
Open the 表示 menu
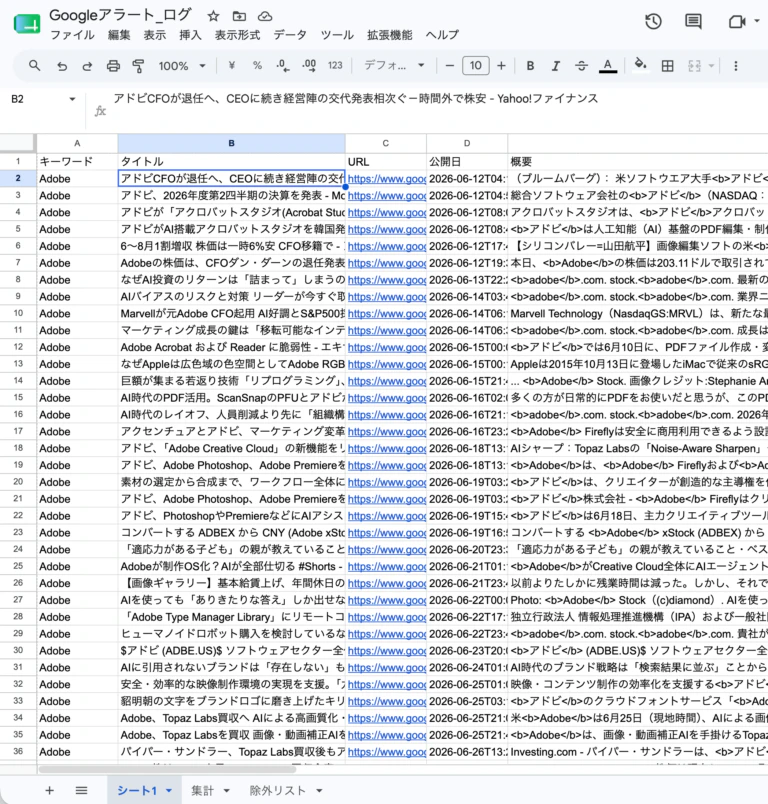pyautogui.click(x=154, y=35)
